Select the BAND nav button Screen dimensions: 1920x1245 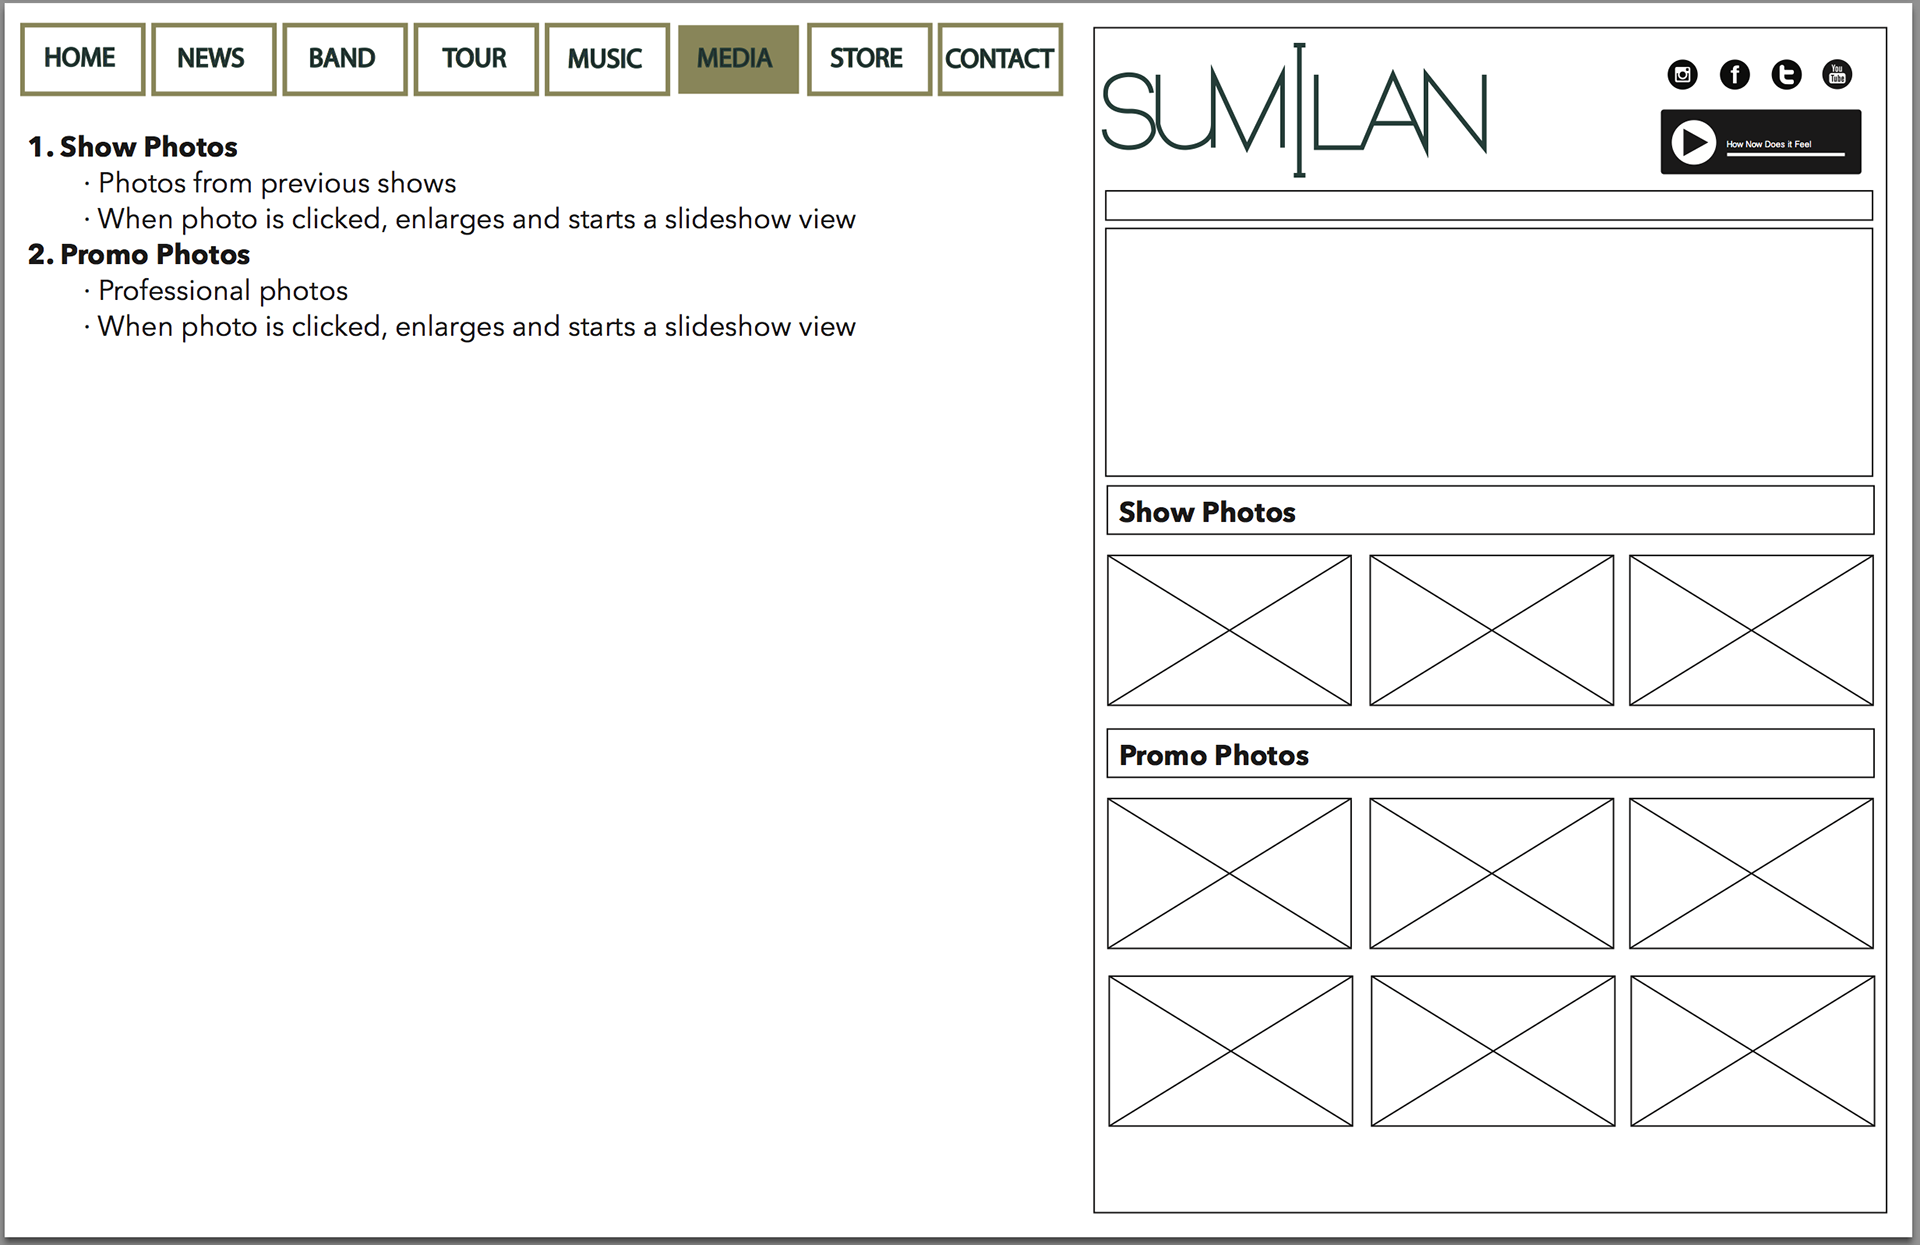(x=344, y=59)
